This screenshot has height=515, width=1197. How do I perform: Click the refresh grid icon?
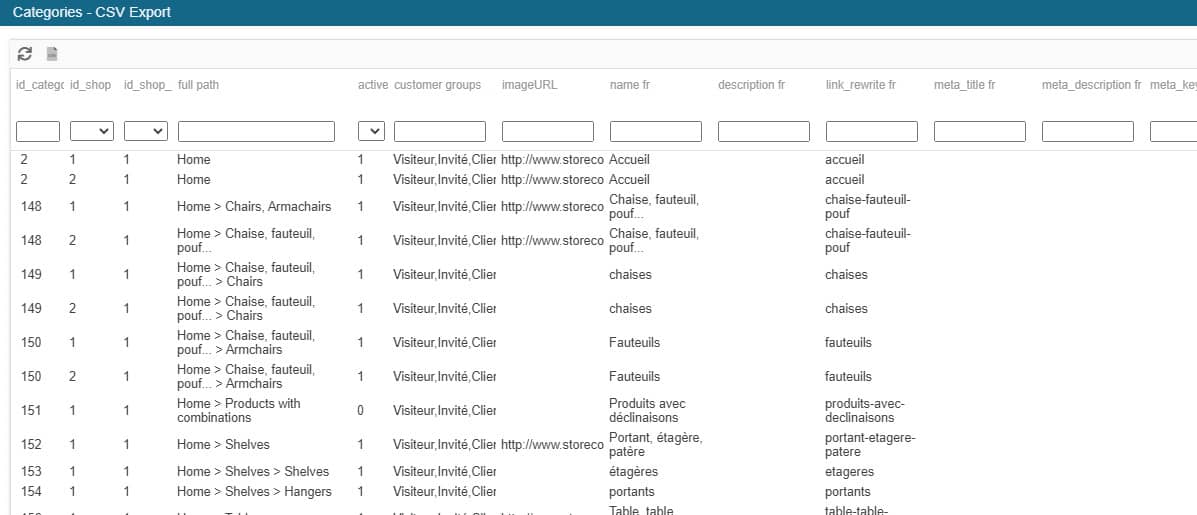click(25, 54)
